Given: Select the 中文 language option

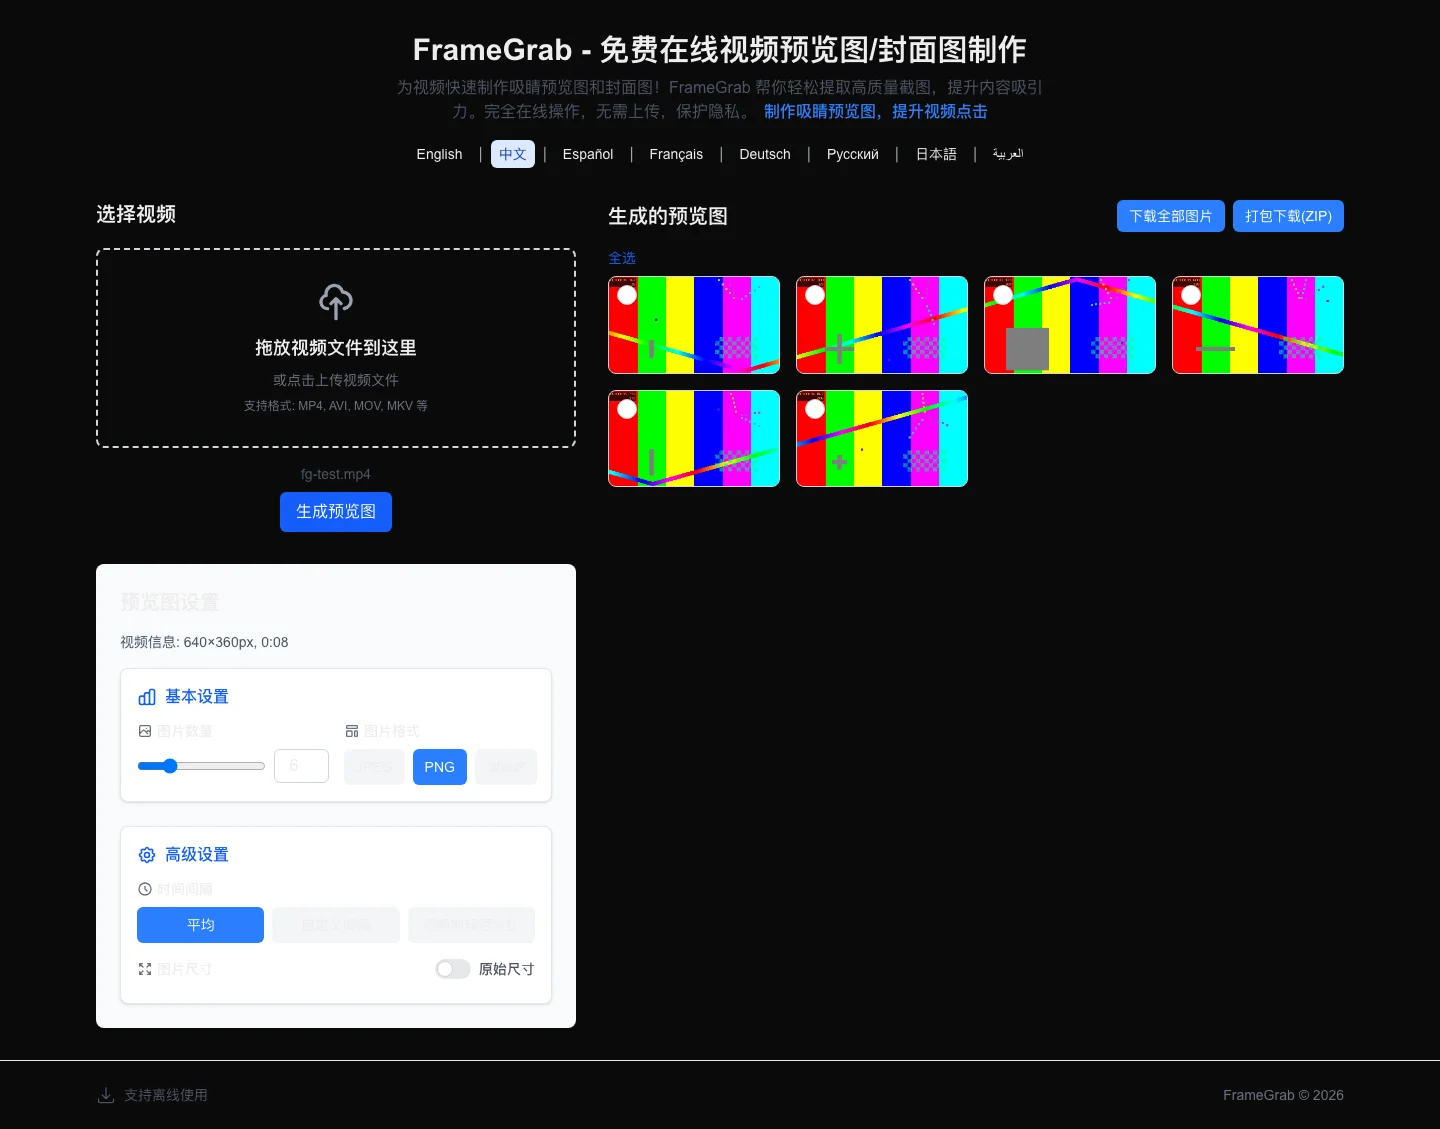Looking at the screenshot, I should tap(513, 154).
